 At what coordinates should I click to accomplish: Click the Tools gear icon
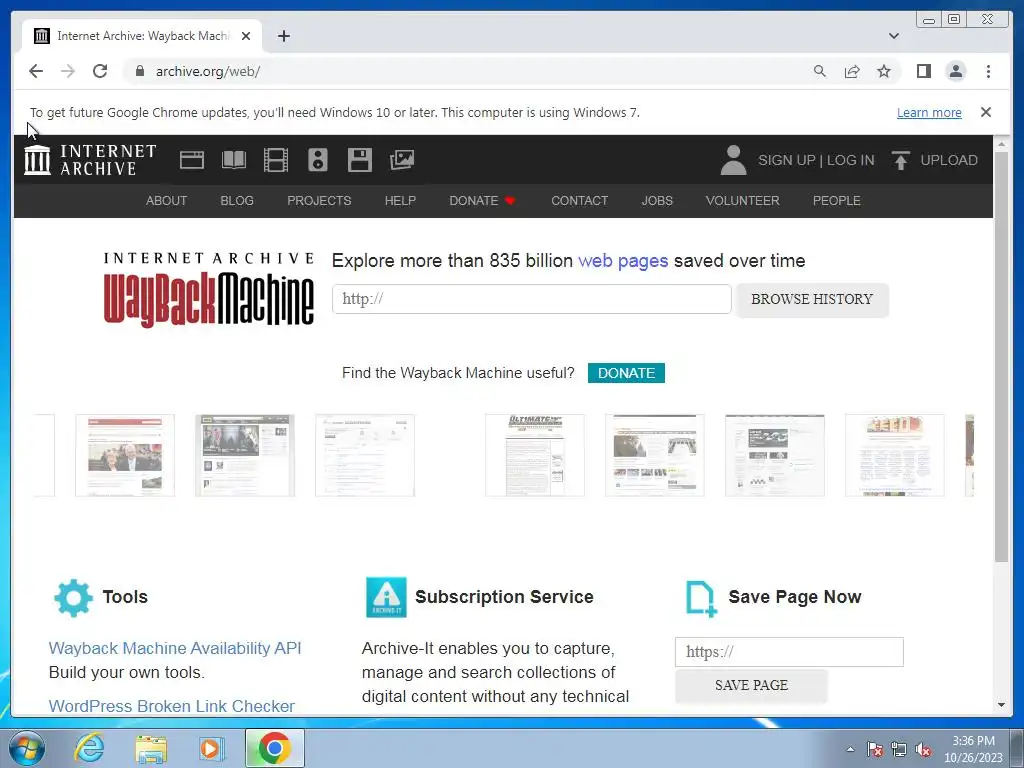pyautogui.click(x=73, y=598)
